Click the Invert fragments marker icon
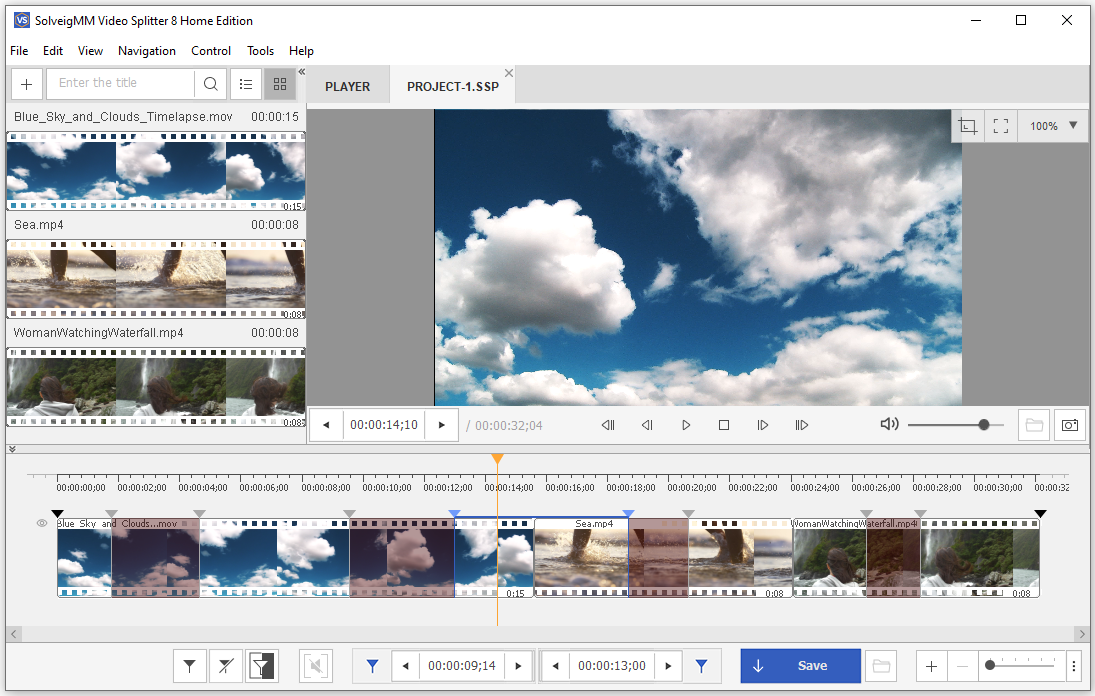 262,666
